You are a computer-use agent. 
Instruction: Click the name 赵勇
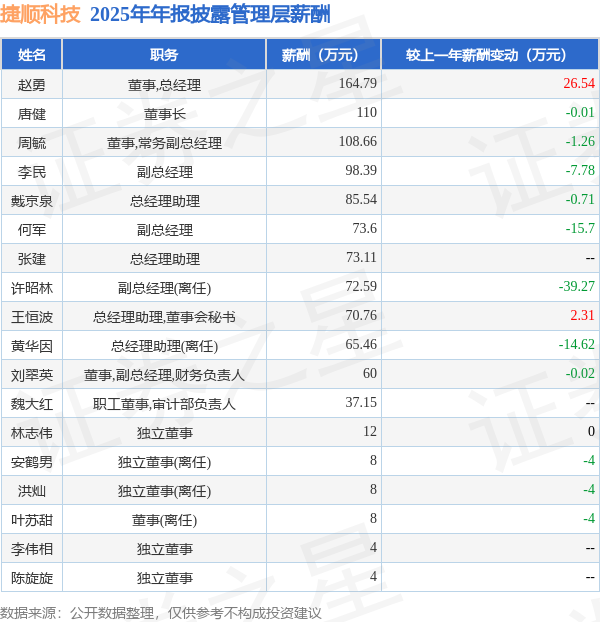[32, 84]
